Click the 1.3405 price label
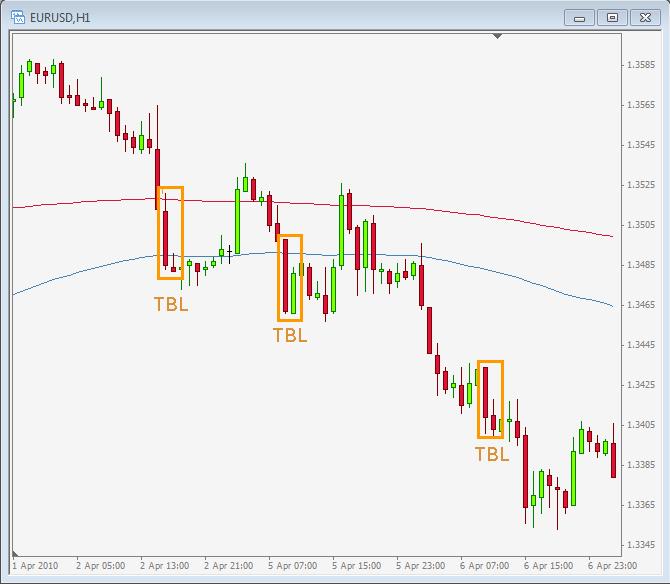This screenshot has width=670, height=584. click(x=641, y=425)
